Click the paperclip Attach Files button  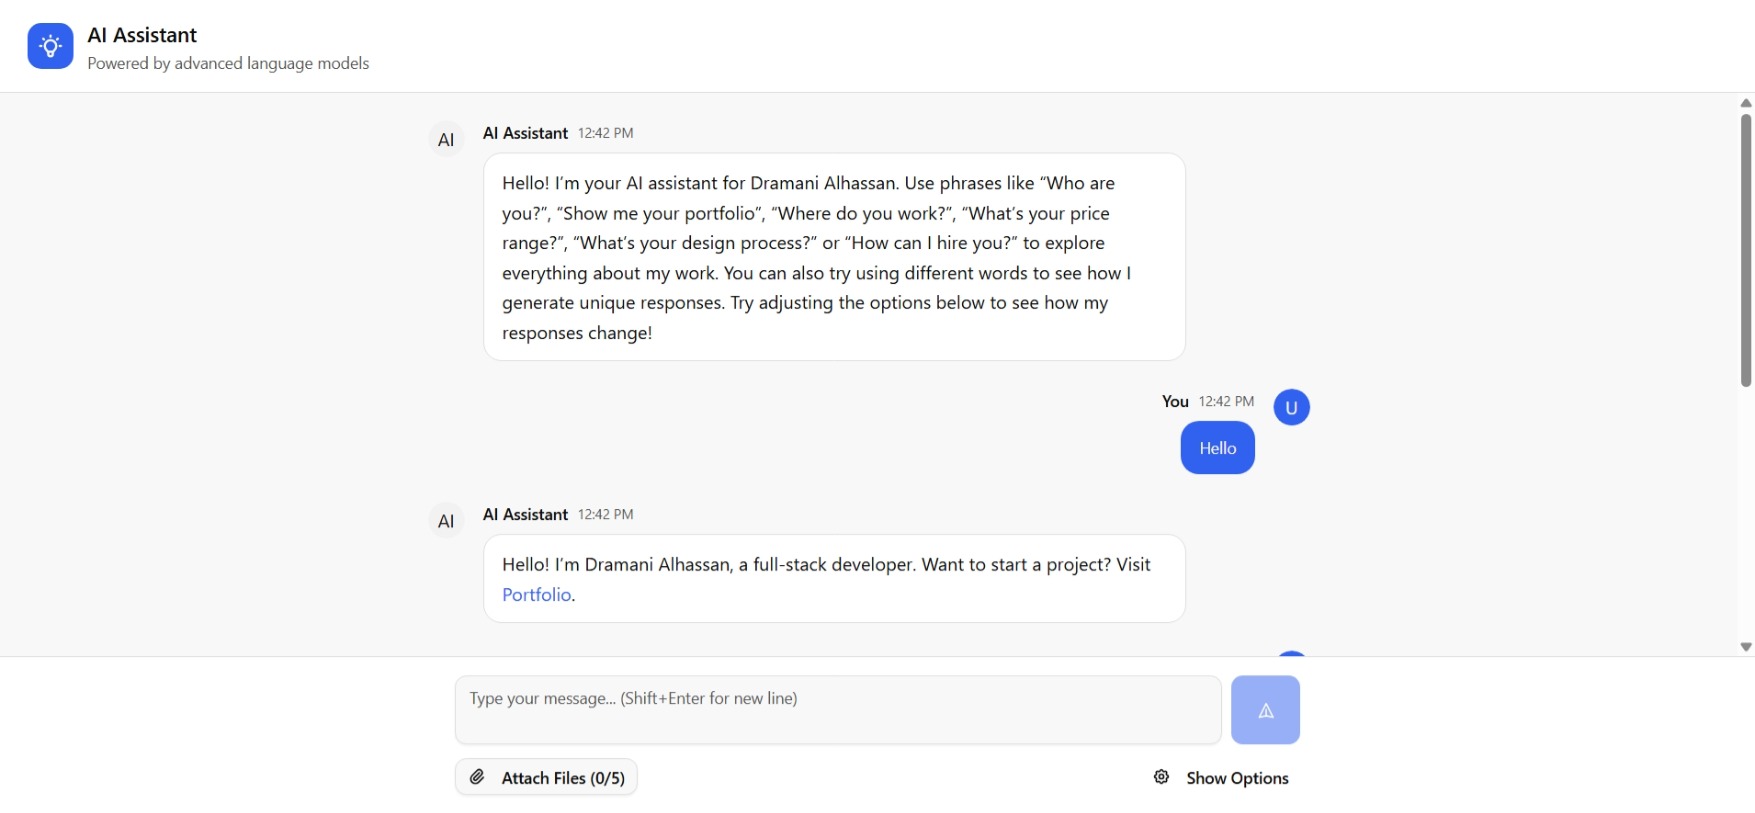click(x=546, y=777)
